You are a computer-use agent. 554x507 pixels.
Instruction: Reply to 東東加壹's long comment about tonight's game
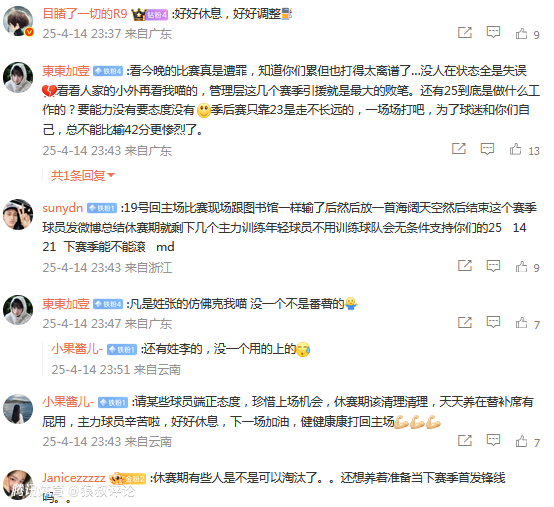pyautogui.click(x=487, y=149)
